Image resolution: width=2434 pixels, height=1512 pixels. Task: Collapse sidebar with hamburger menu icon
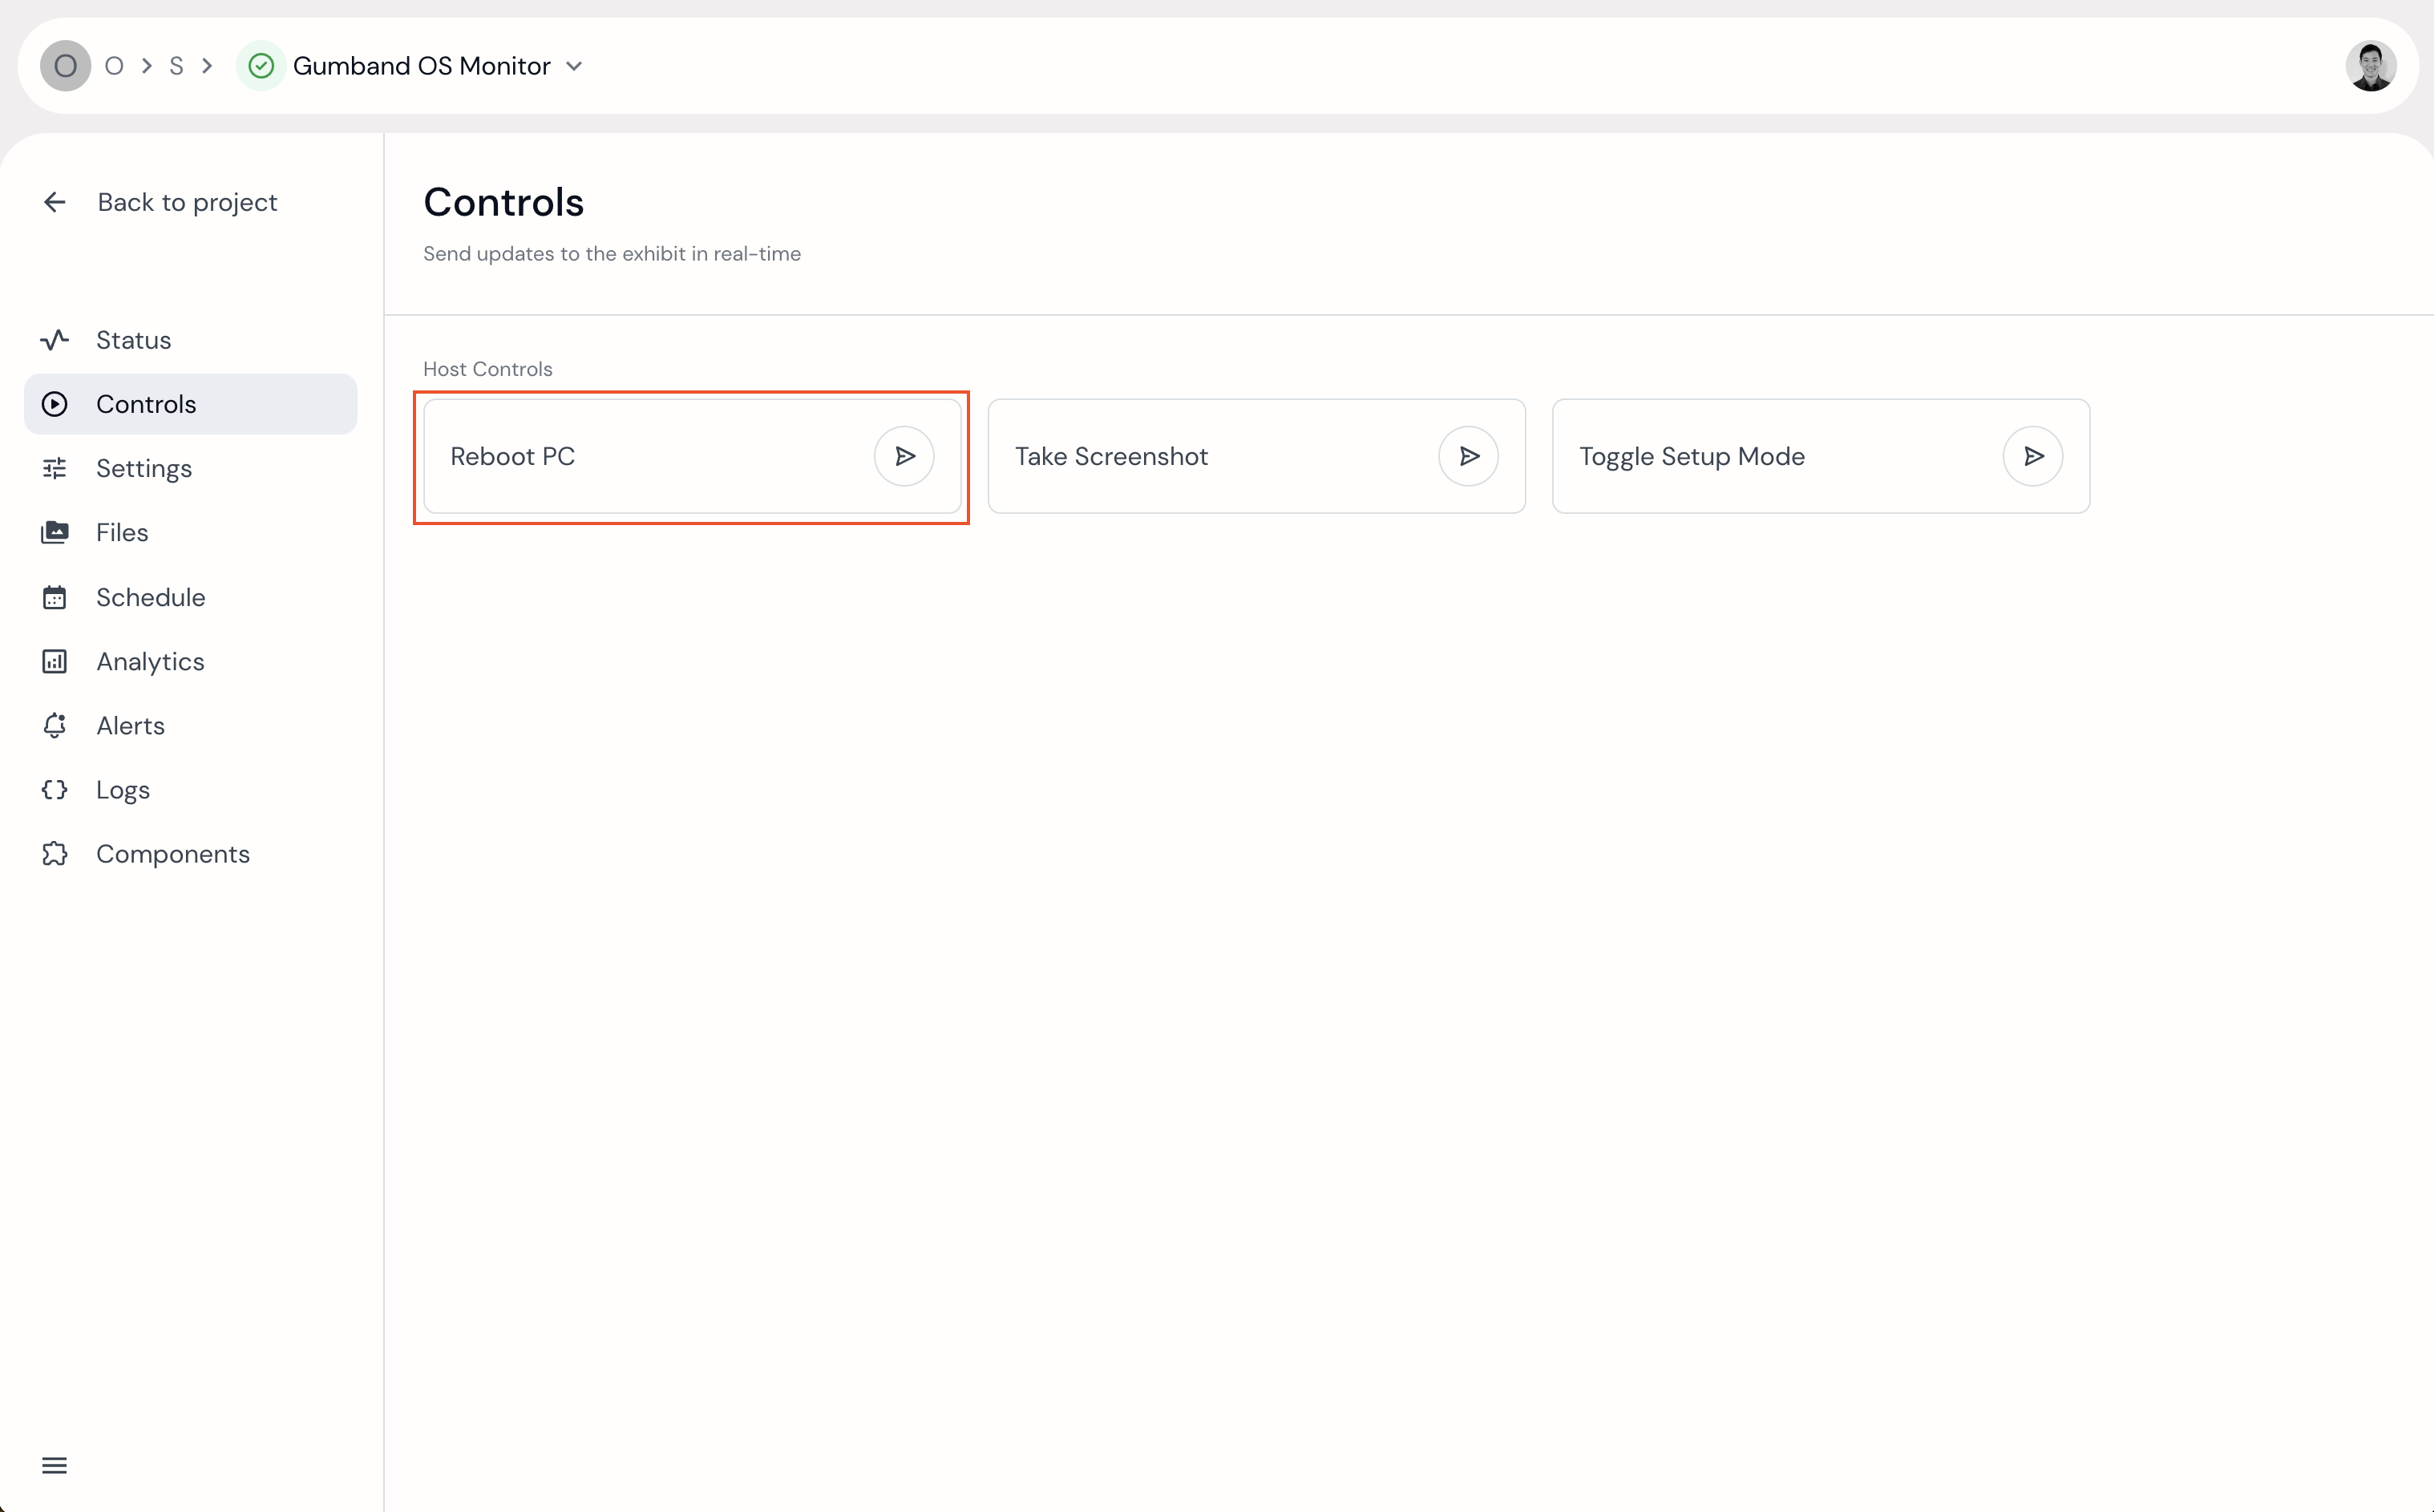(55, 1465)
